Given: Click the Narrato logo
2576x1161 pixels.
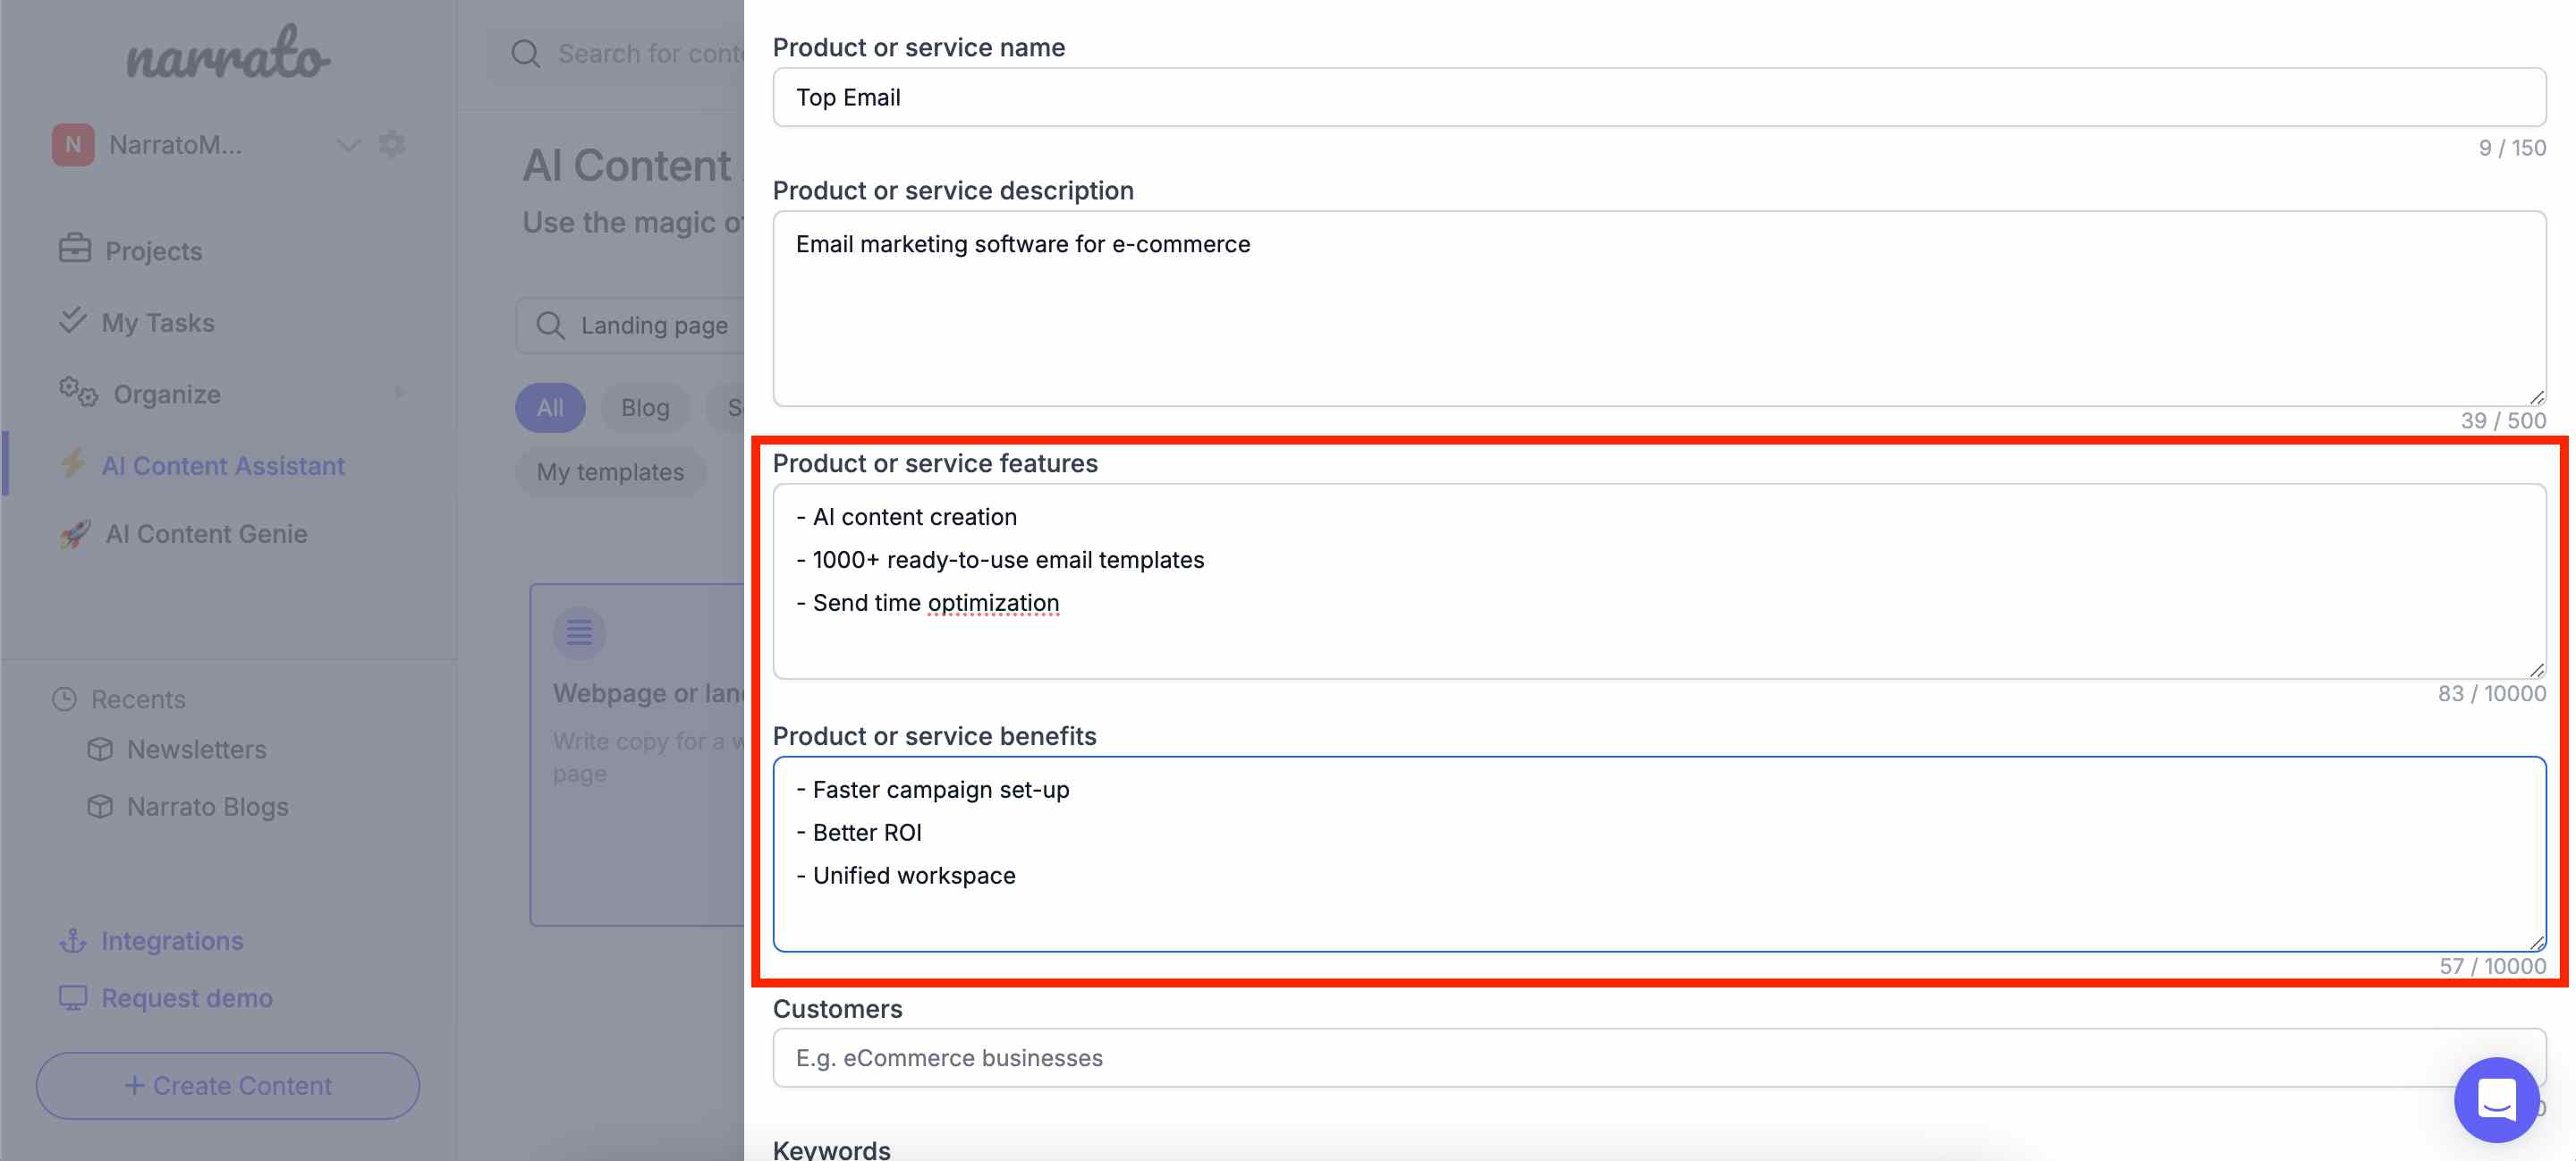Looking at the screenshot, I should [228, 53].
